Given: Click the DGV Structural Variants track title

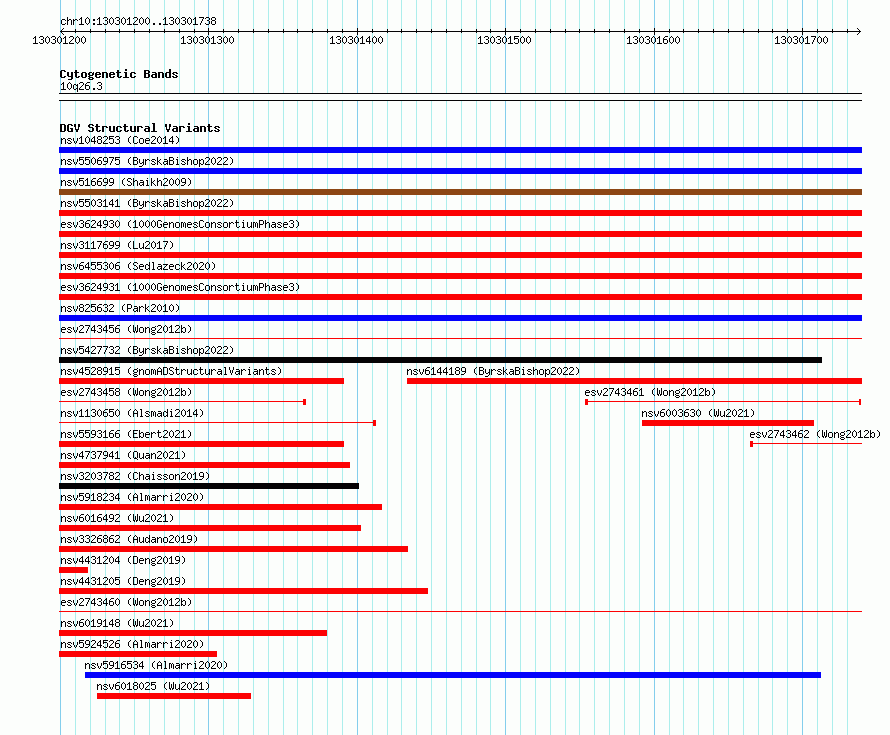Looking at the screenshot, I should [140, 128].
